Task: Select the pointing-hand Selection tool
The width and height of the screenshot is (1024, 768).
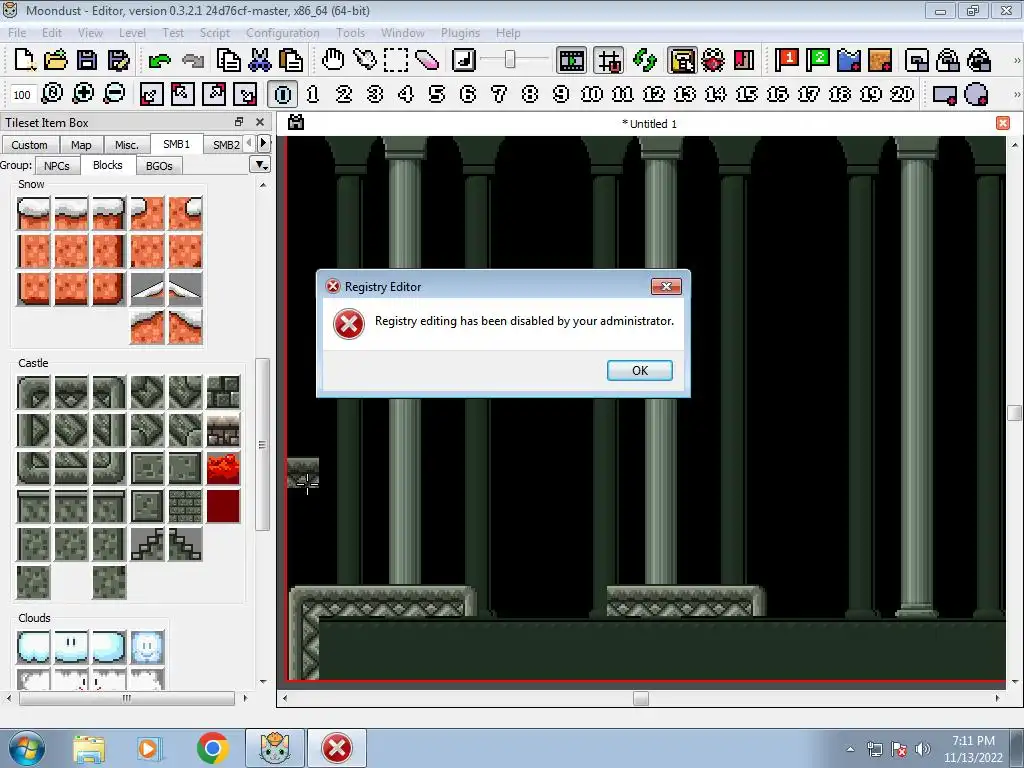Action: 364,60
